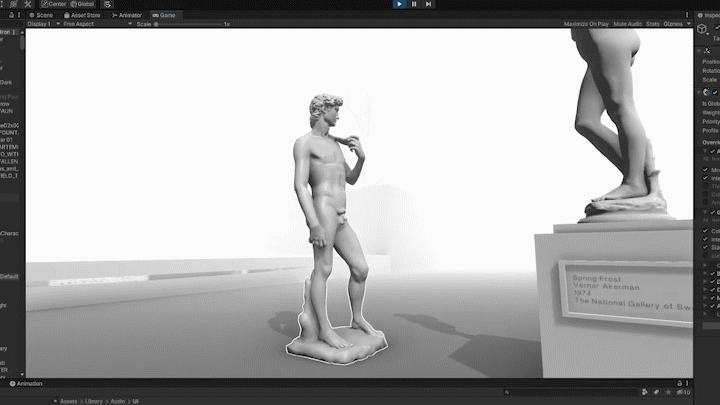Click the hierarchy panel lock icon

coord(11,15)
